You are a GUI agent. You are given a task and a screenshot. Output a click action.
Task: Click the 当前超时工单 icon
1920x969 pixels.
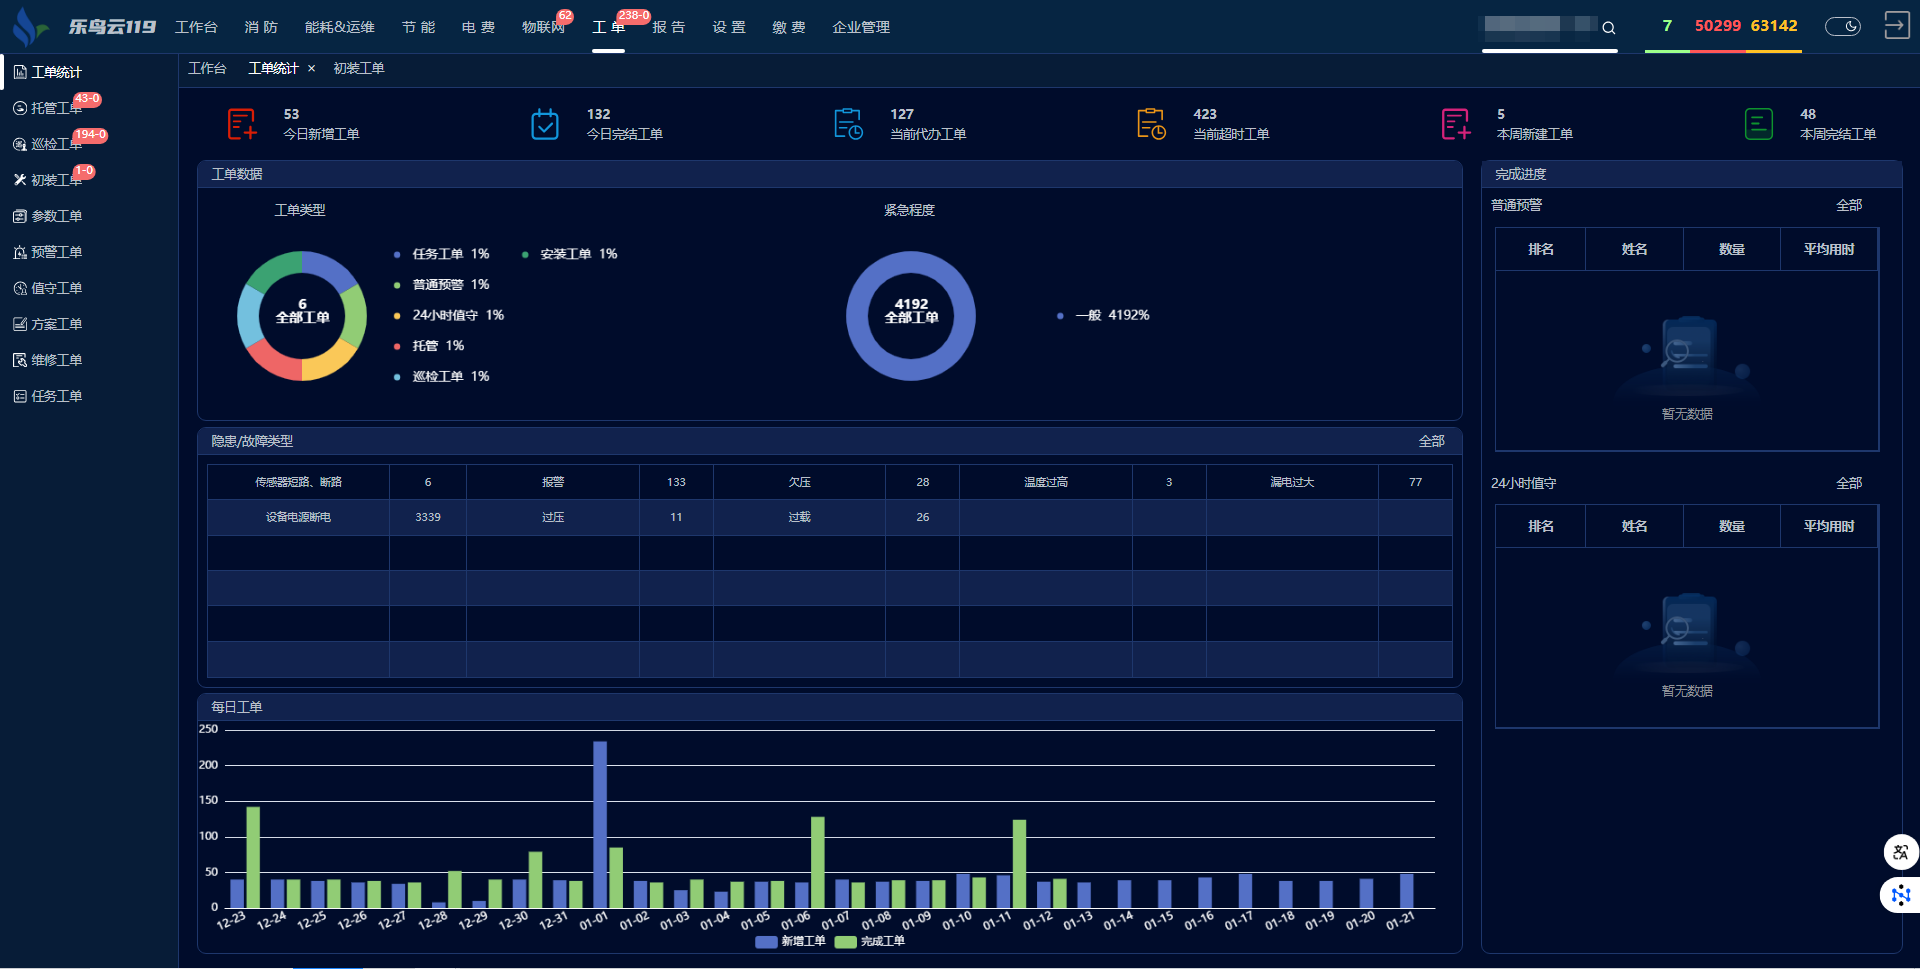click(x=1151, y=124)
